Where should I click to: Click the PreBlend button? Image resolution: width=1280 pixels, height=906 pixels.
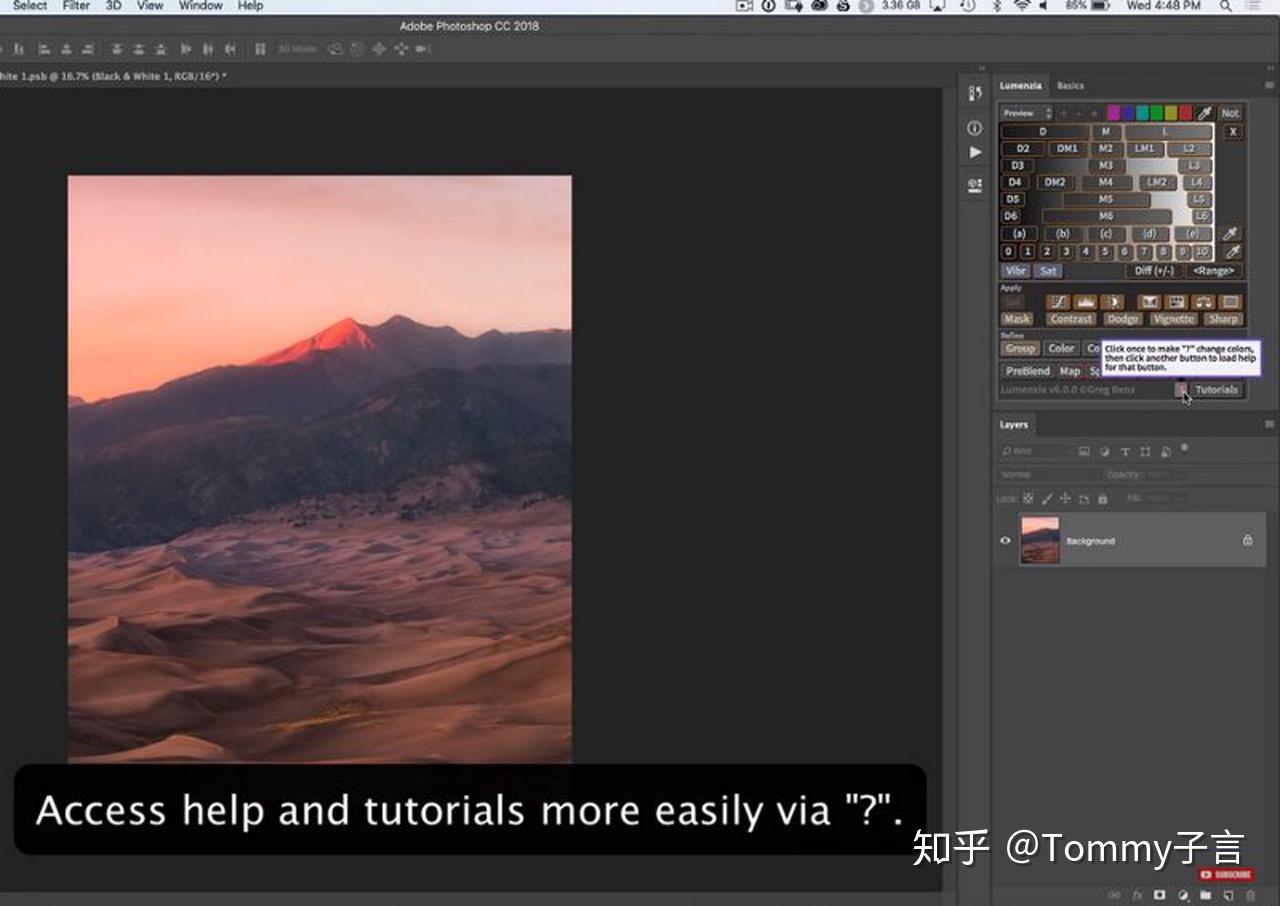pos(1027,371)
